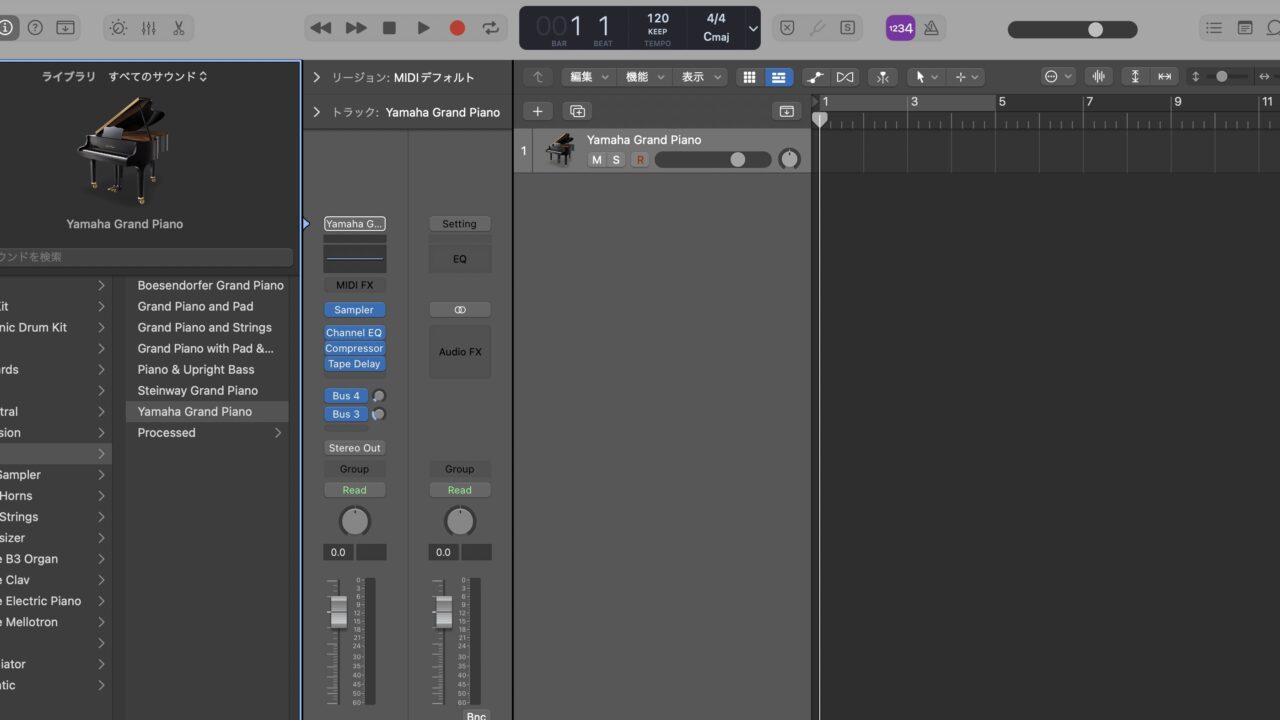Click the duplicate track icon
The height and width of the screenshot is (720, 1280).
click(577, 111)
